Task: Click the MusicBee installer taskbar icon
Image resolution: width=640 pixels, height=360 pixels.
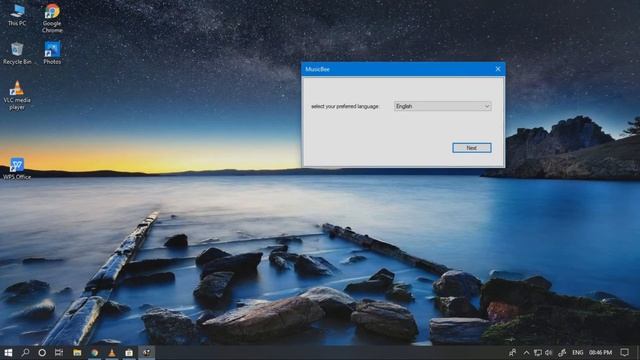Action: pyautogui.click(x=147, y=352)
